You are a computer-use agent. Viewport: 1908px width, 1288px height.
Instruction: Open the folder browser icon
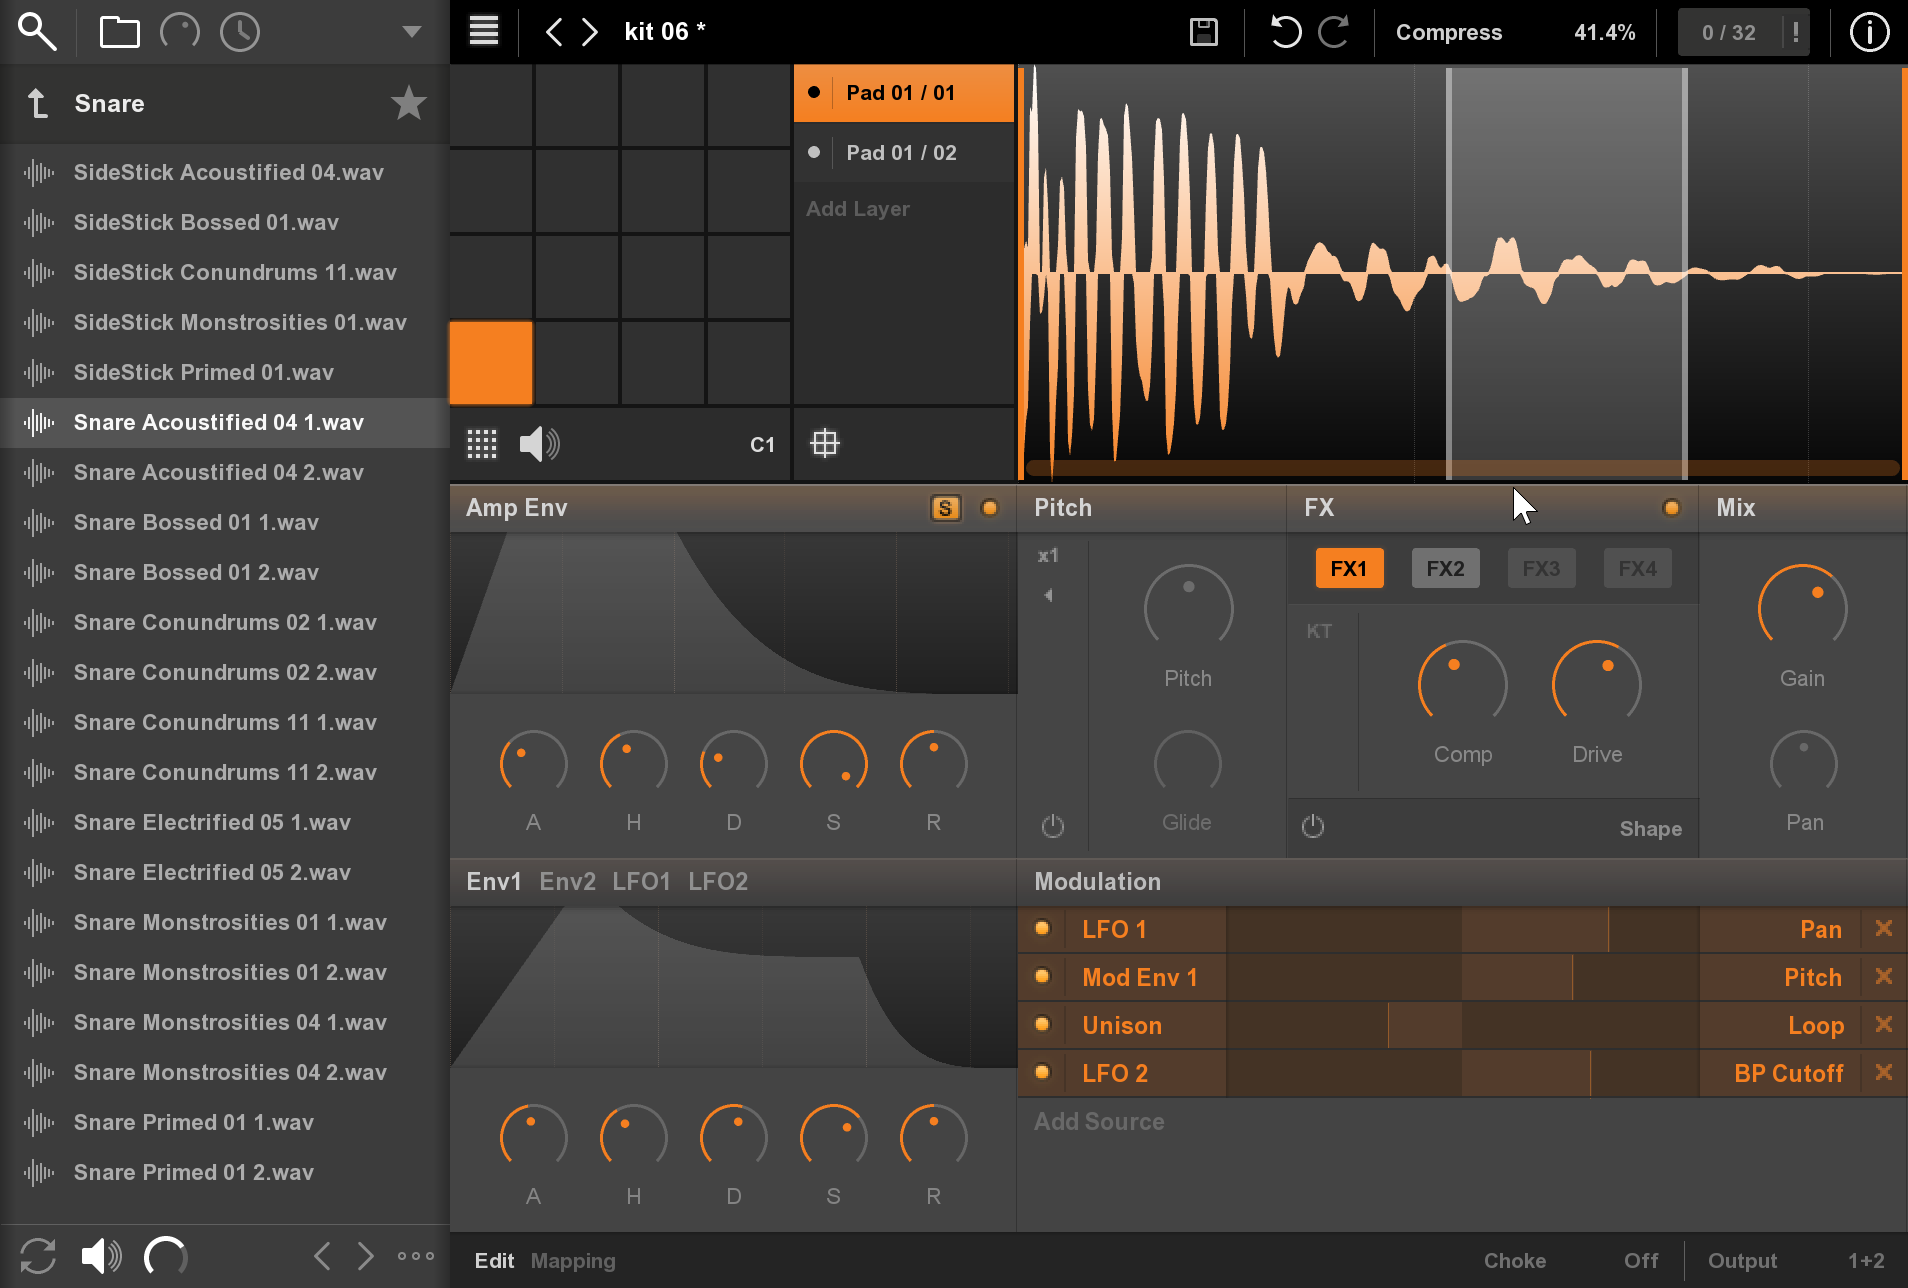[119, 32]
